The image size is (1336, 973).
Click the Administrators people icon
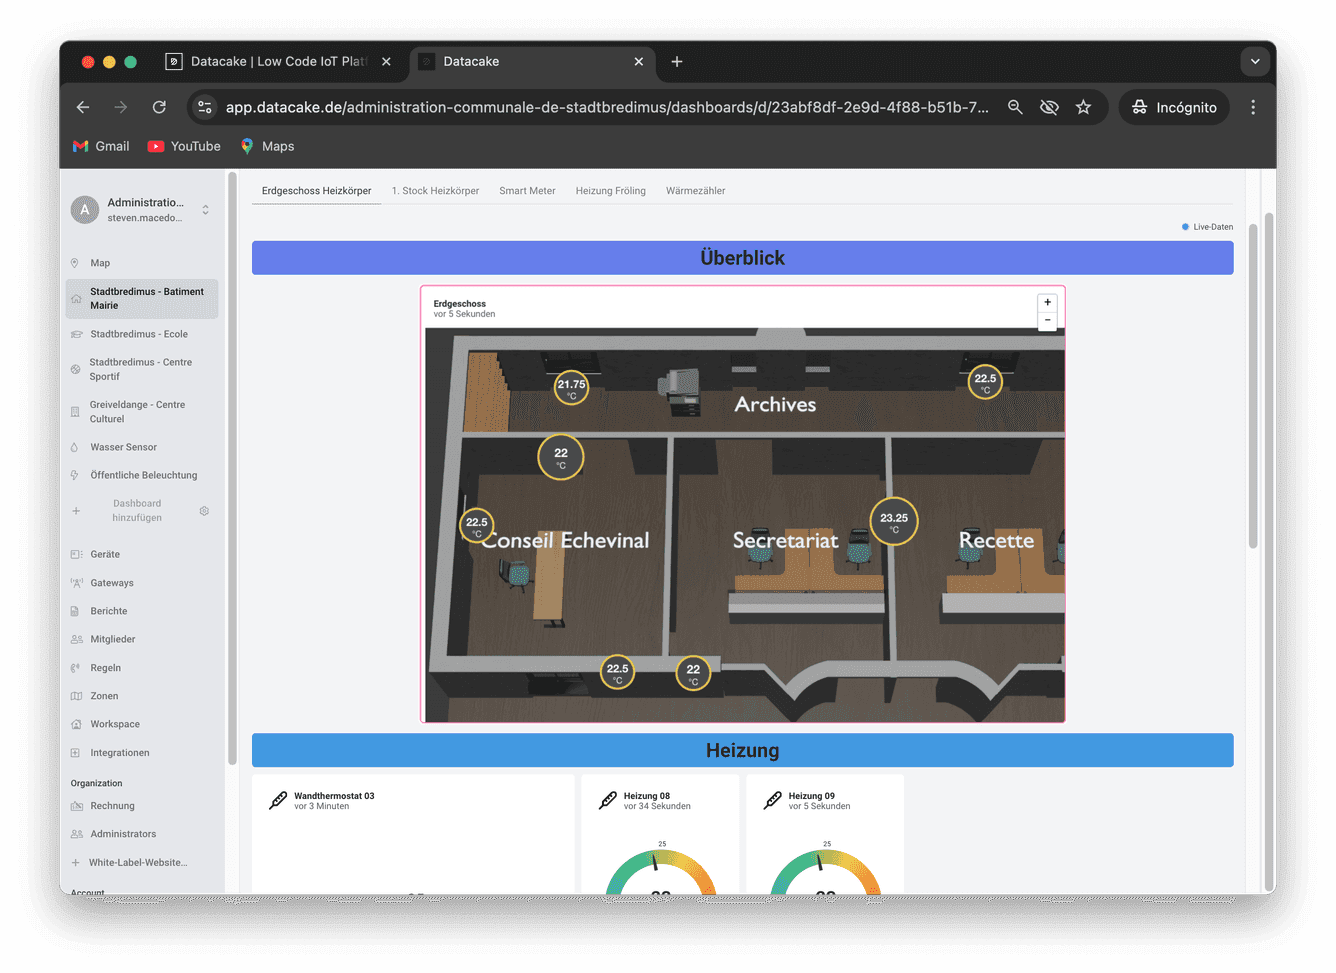[76, 834]
